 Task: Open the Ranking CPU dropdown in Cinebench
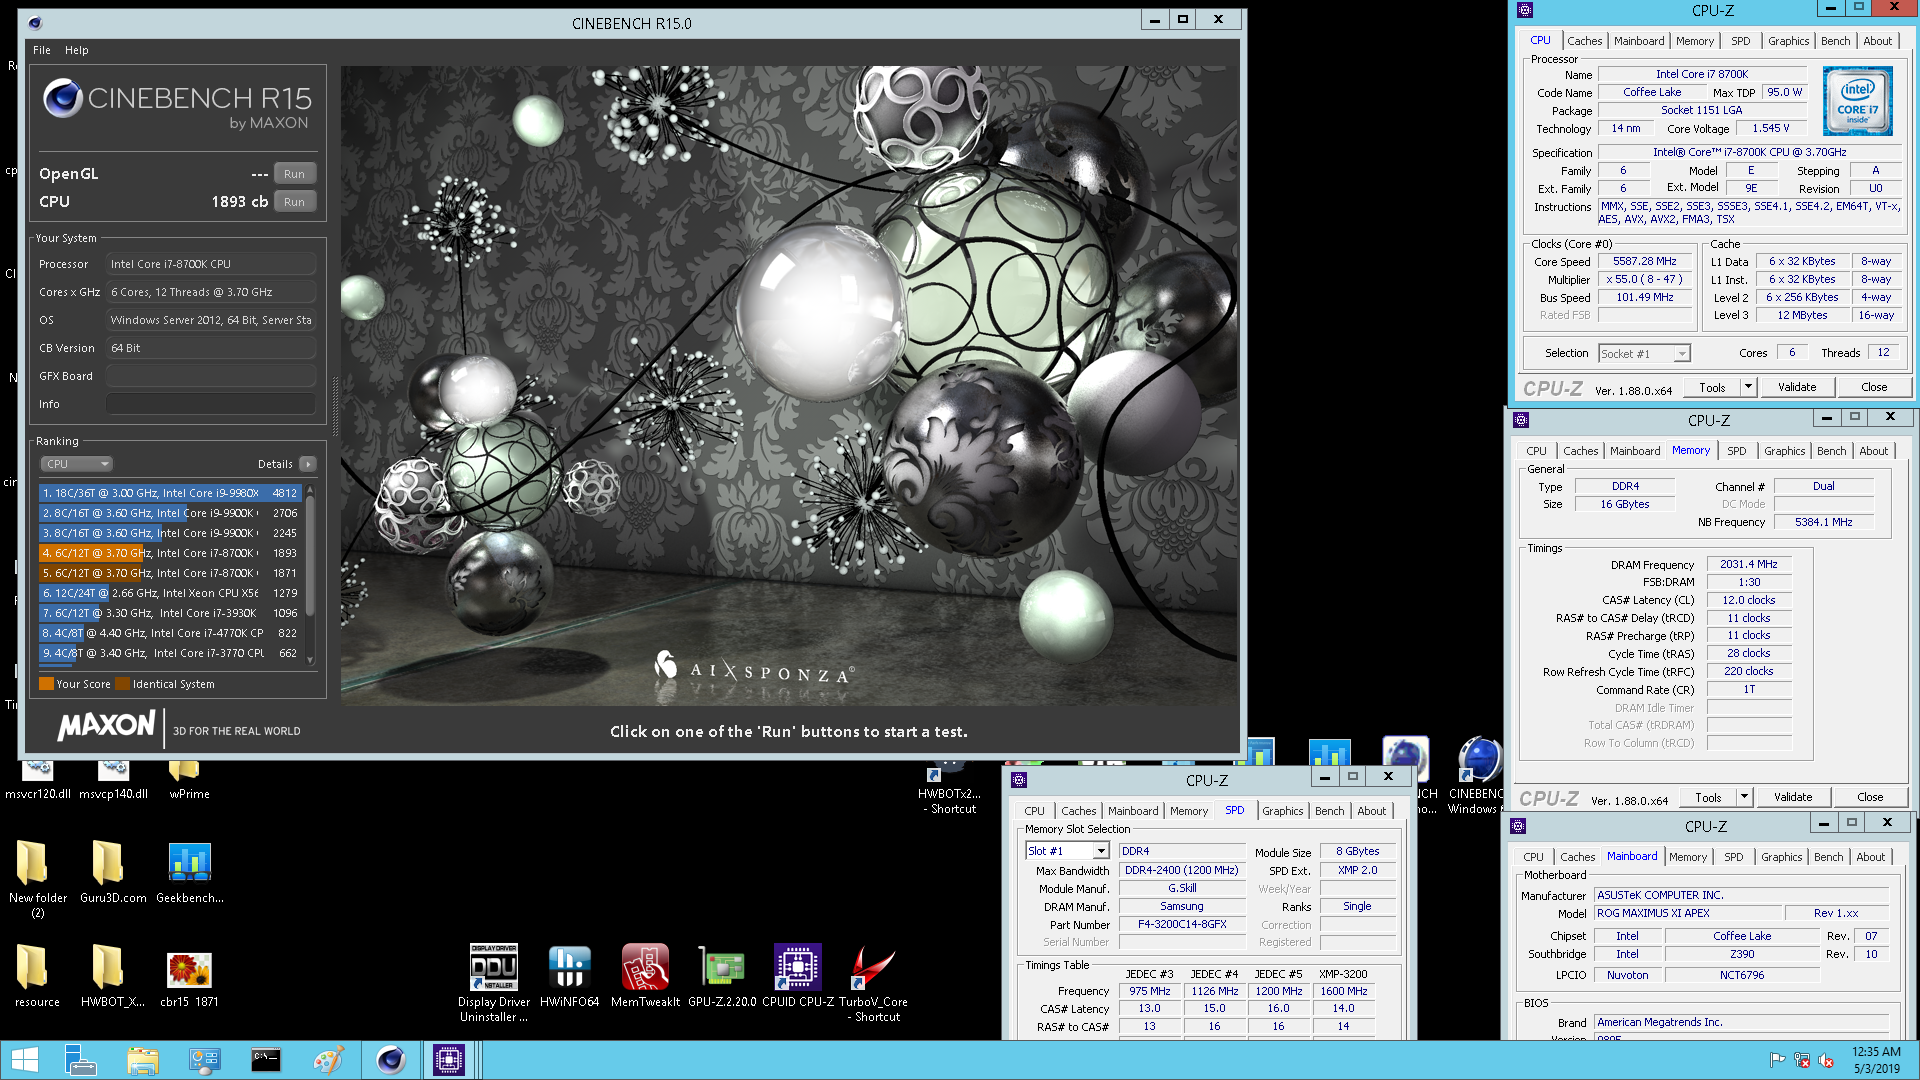click(x=76, y=464)
